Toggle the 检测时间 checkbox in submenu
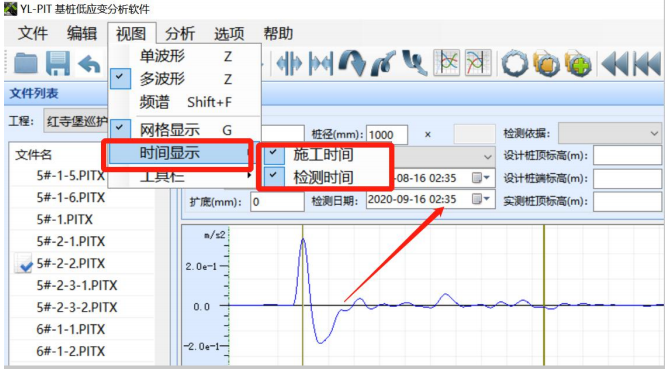The height and width of the screenshot is (370, 667). [x=274, y=176]
